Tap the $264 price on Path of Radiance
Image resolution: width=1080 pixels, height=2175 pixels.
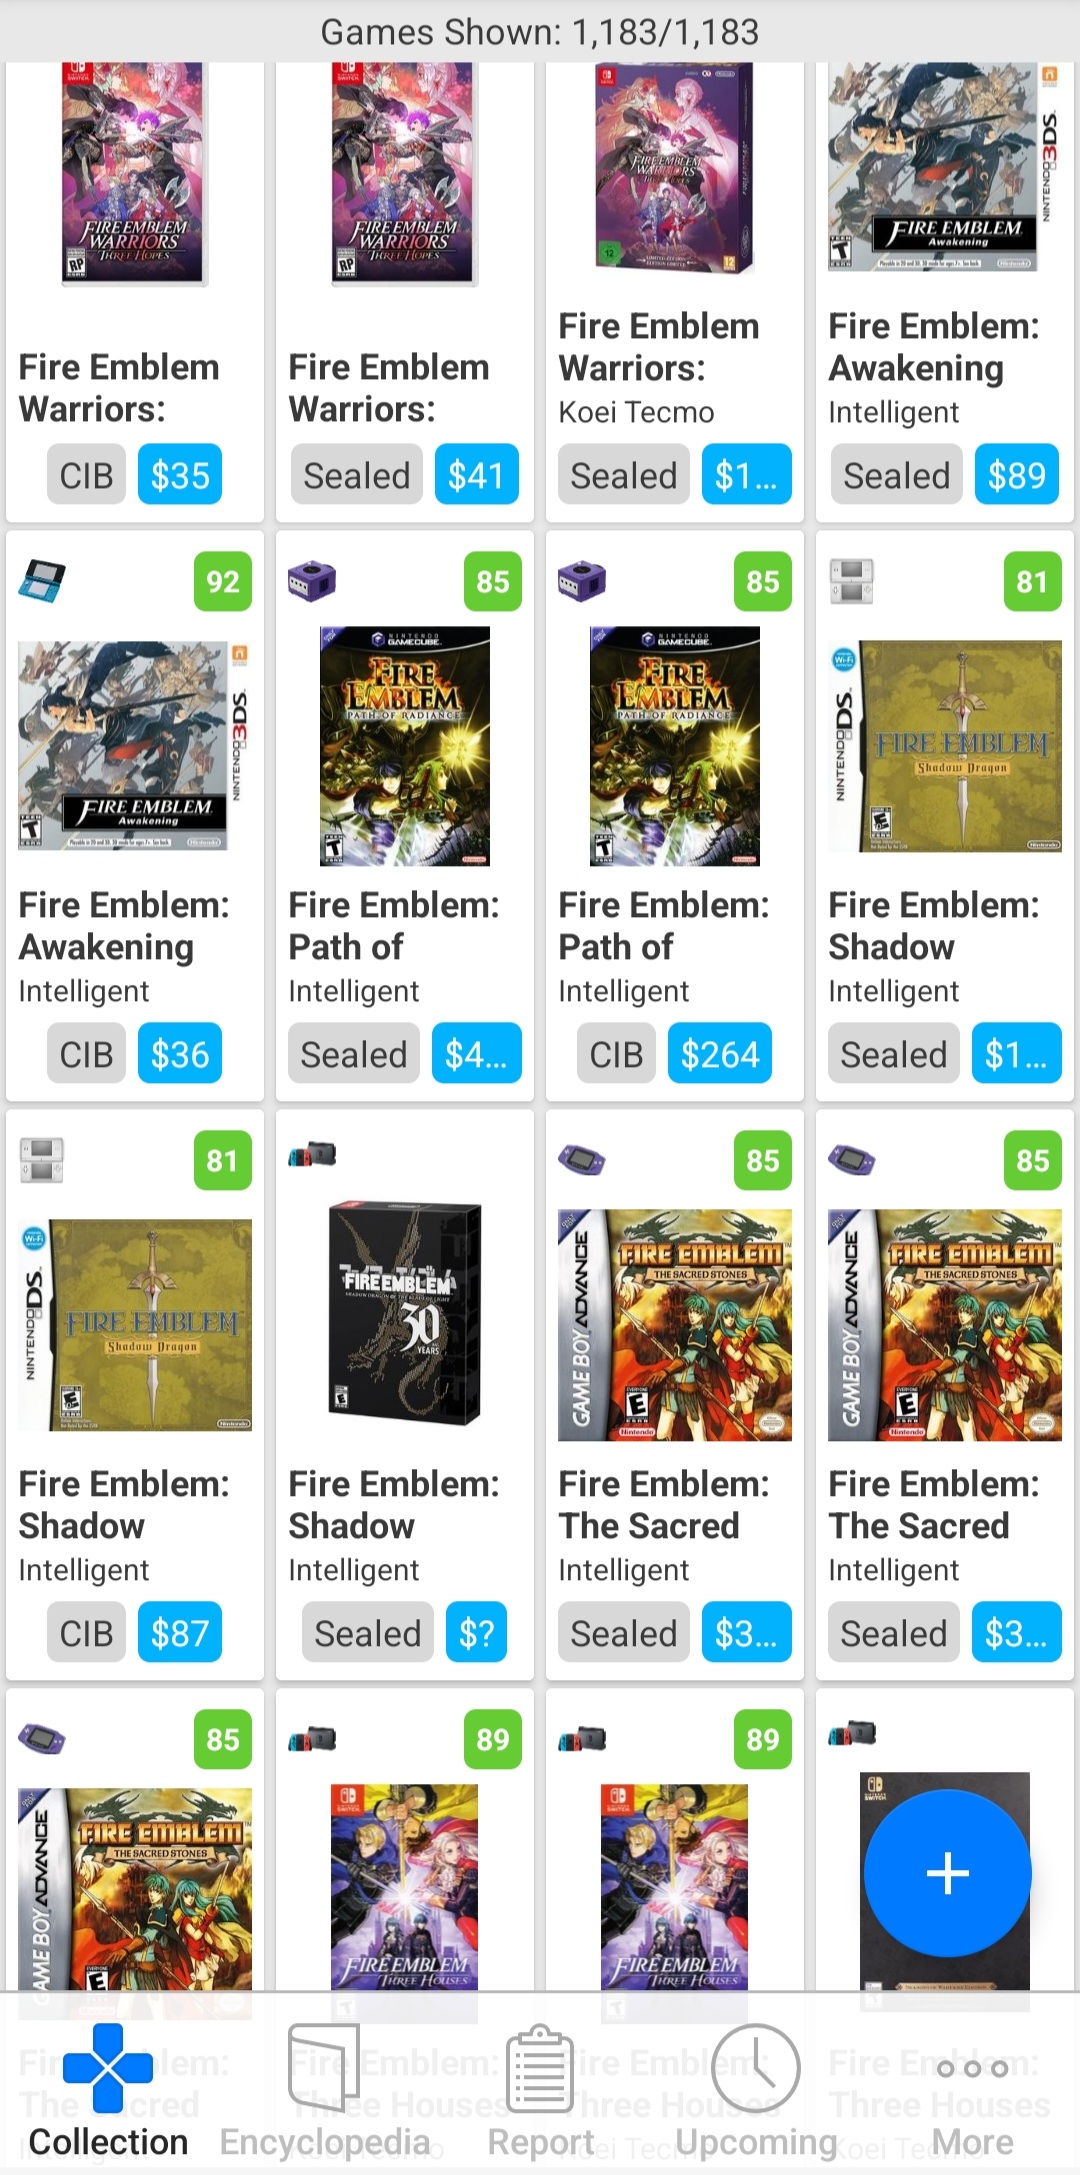coord(720,1054)
